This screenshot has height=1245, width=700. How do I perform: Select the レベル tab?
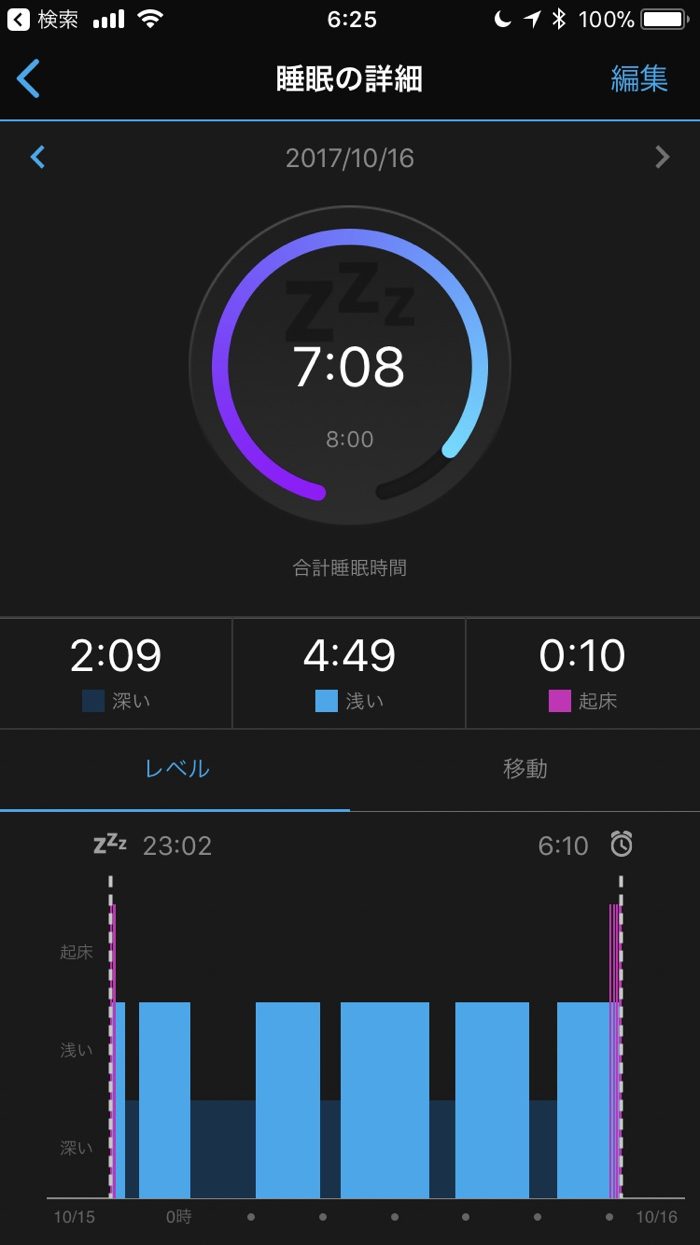176,769
